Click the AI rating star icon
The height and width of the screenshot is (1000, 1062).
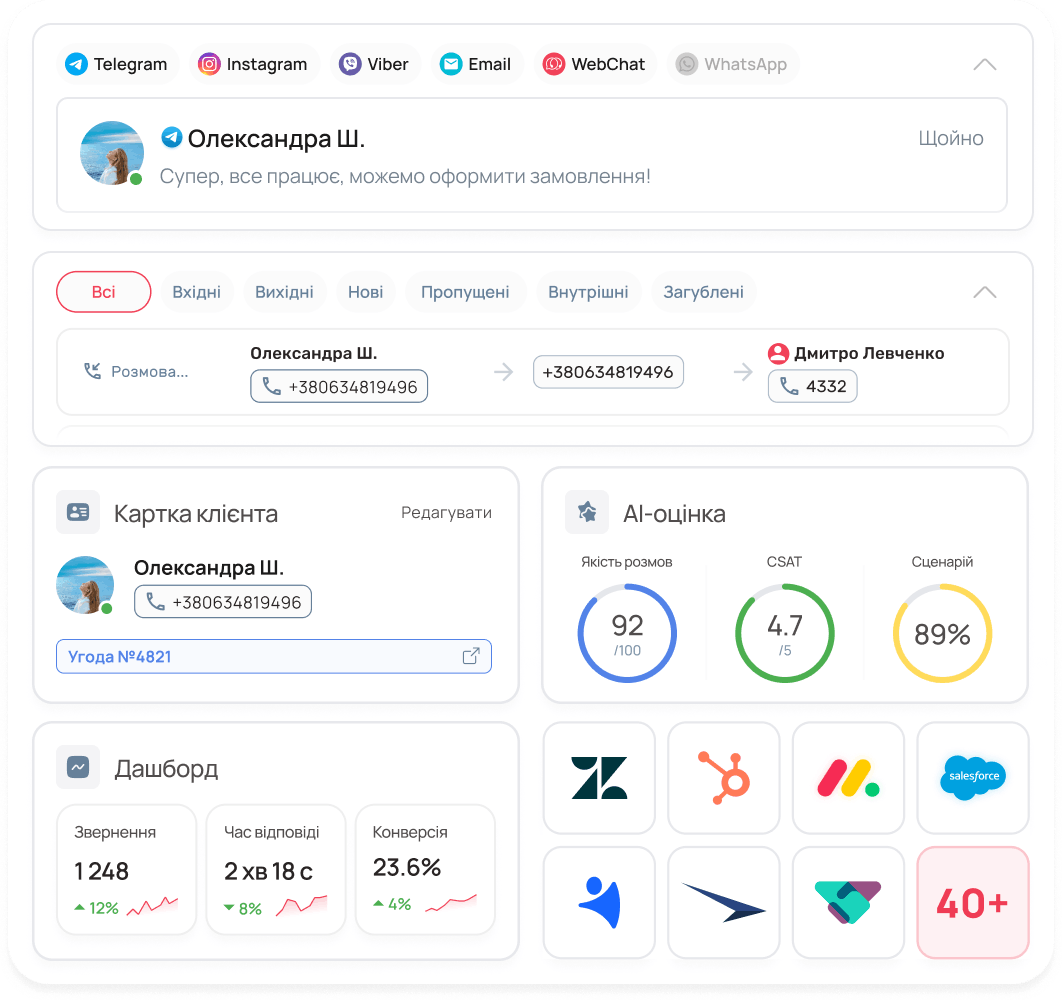pos(587,512)
